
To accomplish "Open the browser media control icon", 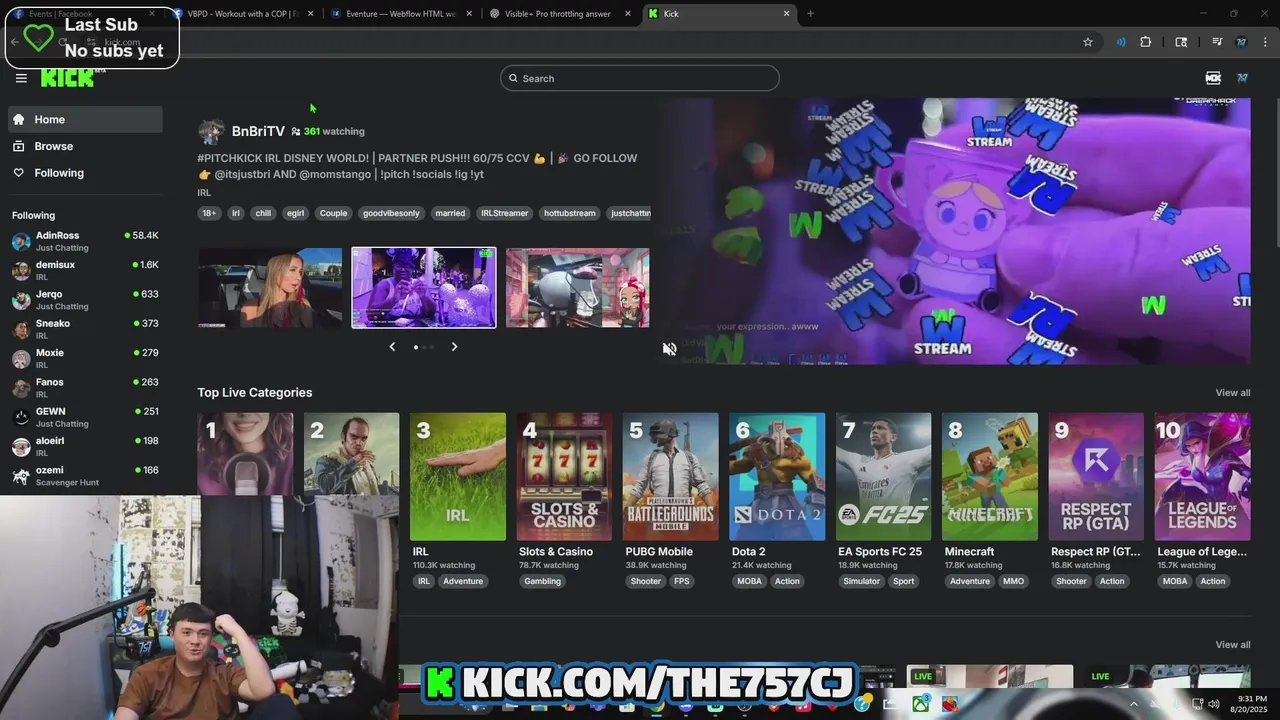I will click(1217, 42).
